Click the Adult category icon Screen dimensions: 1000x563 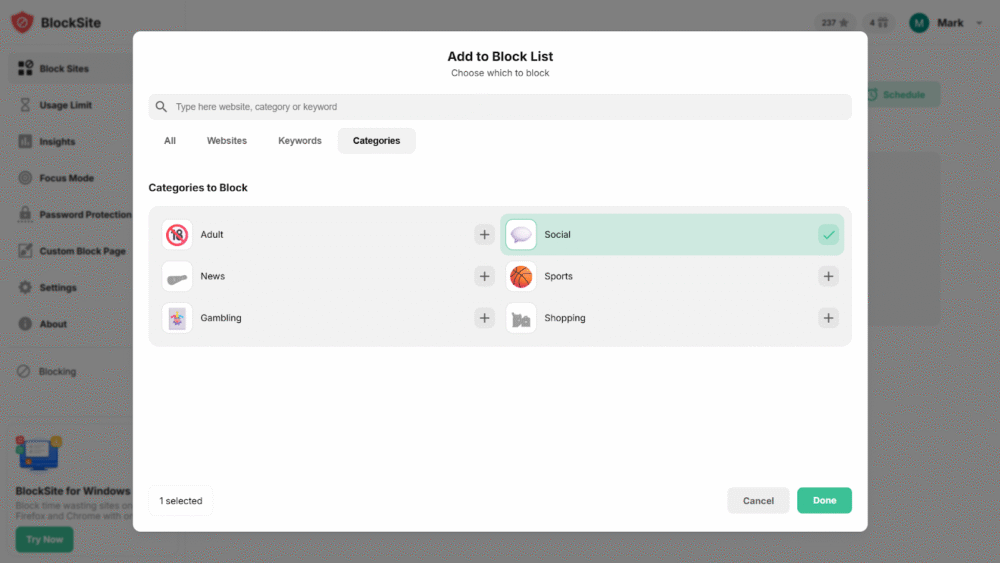click(x=177, y=235)
